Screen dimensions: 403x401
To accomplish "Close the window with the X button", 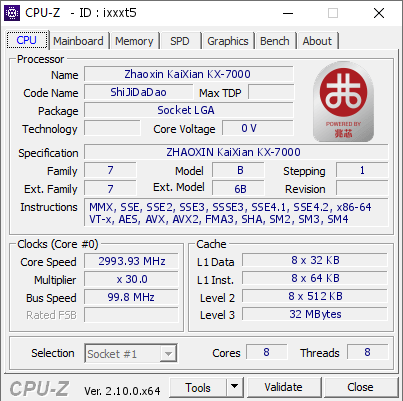I will click(379, 13).
